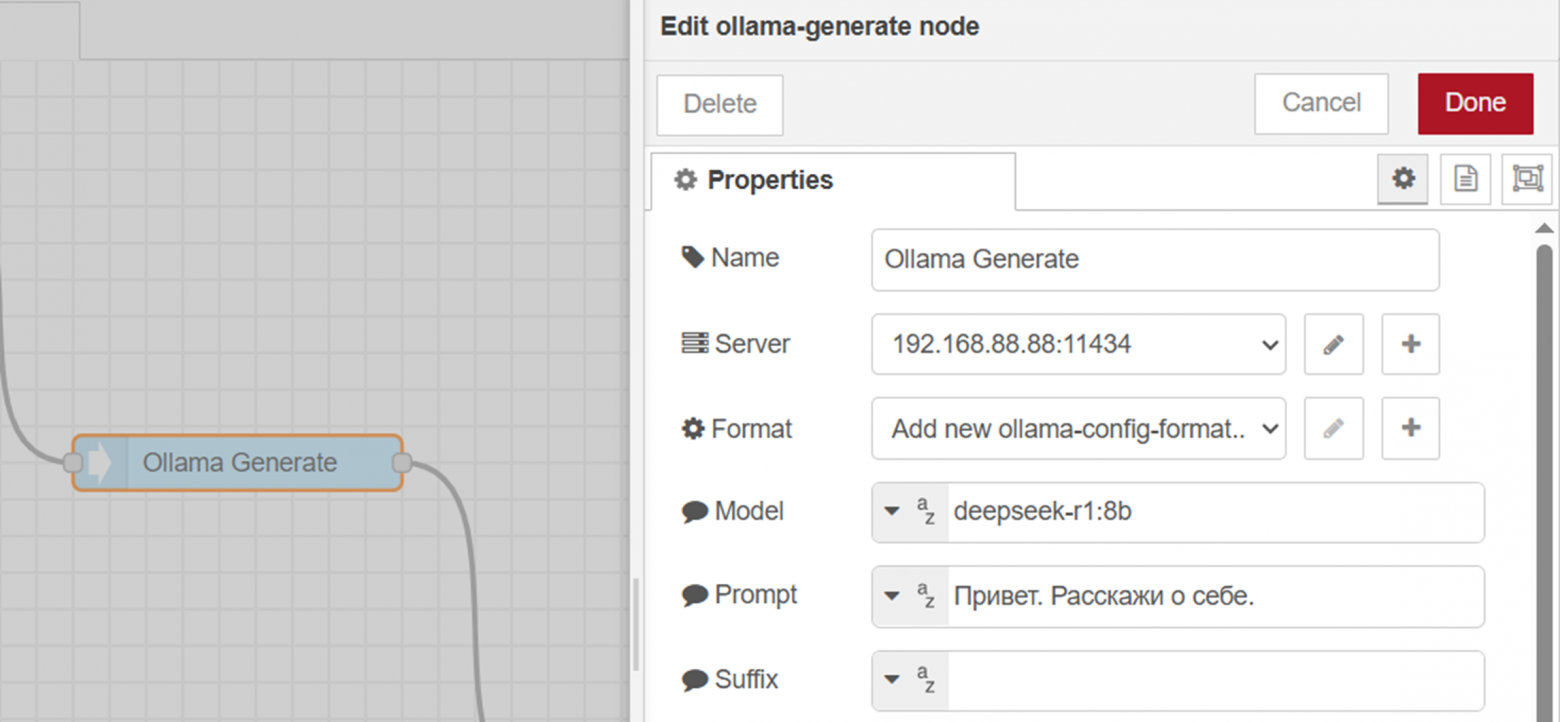Confirm changes with the Done button
This screenshot has width=1560, height=722.
[1475, 102]
